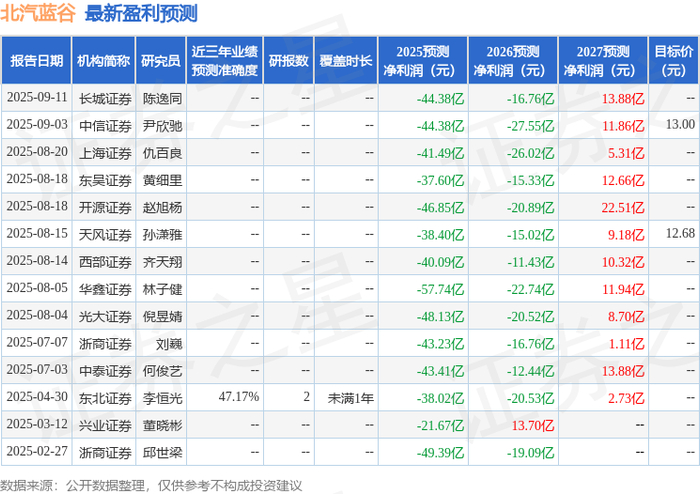Click the date 2025-07-07
Viewport: 700px width, 494px height.
(x=37, y=342)
